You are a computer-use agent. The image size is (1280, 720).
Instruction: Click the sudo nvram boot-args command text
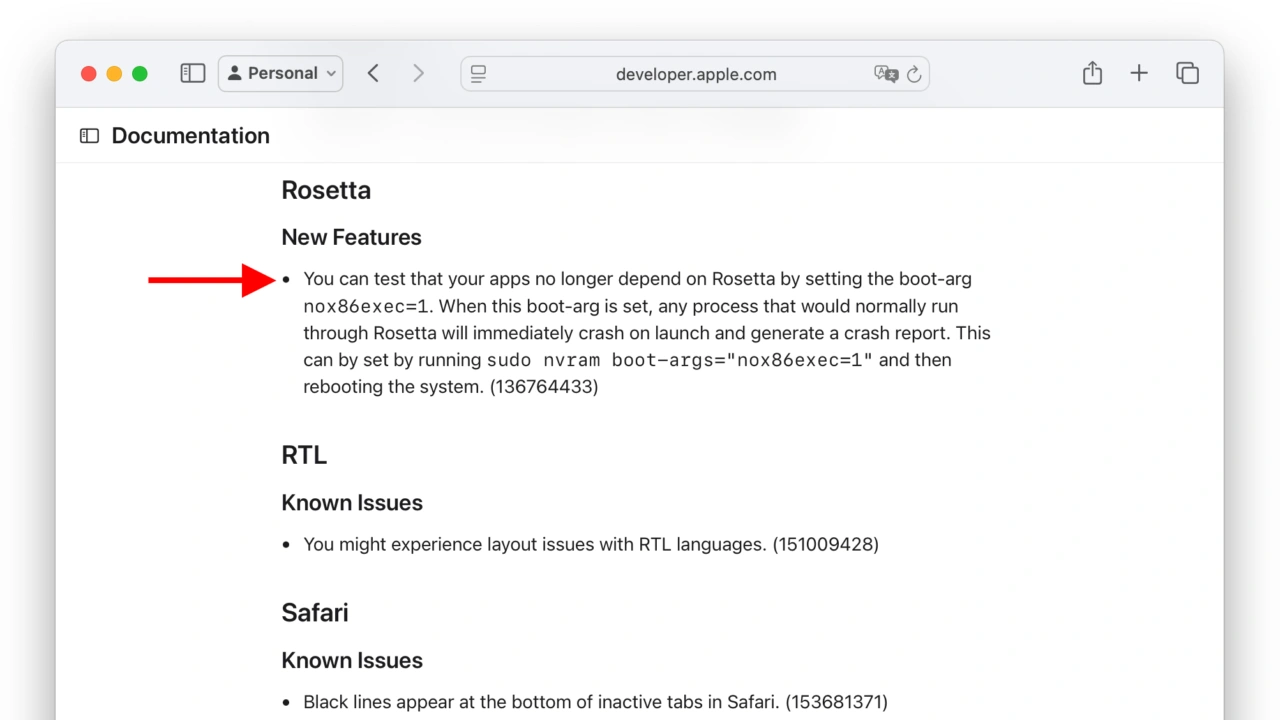coord(680,360)
